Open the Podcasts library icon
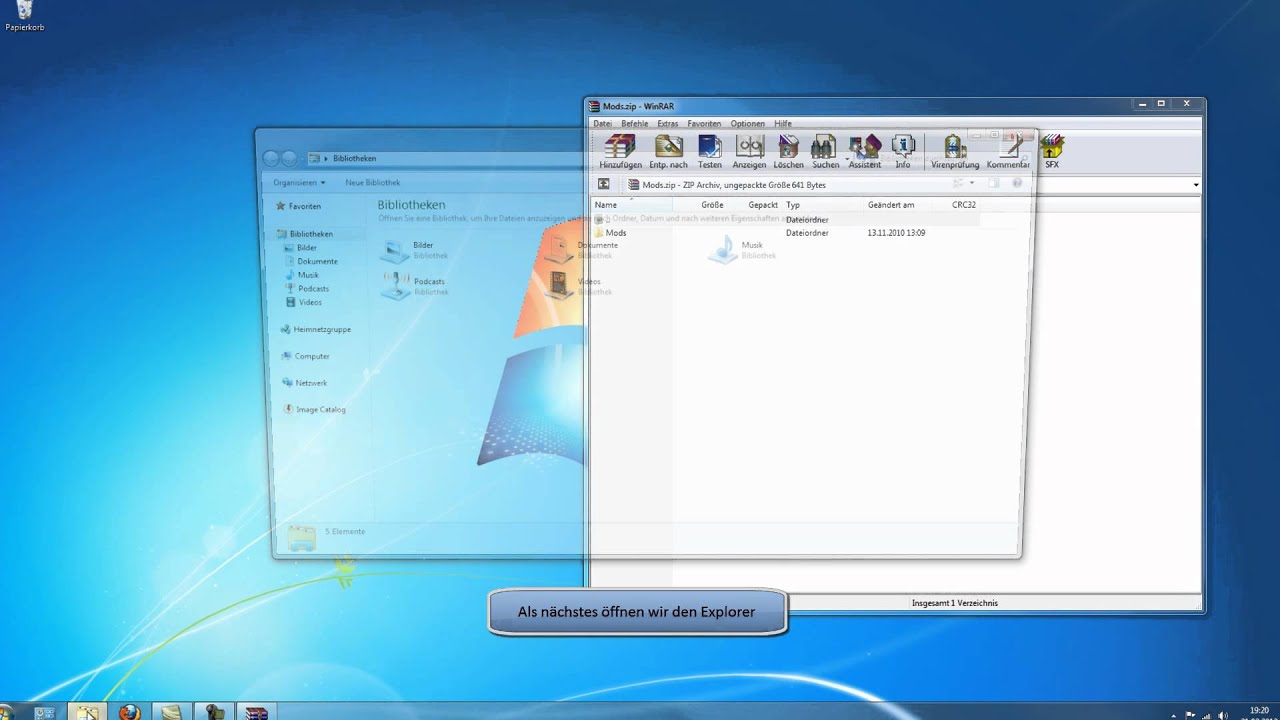1280x720 pixels. pyautogui.click(x=396, y=286)
